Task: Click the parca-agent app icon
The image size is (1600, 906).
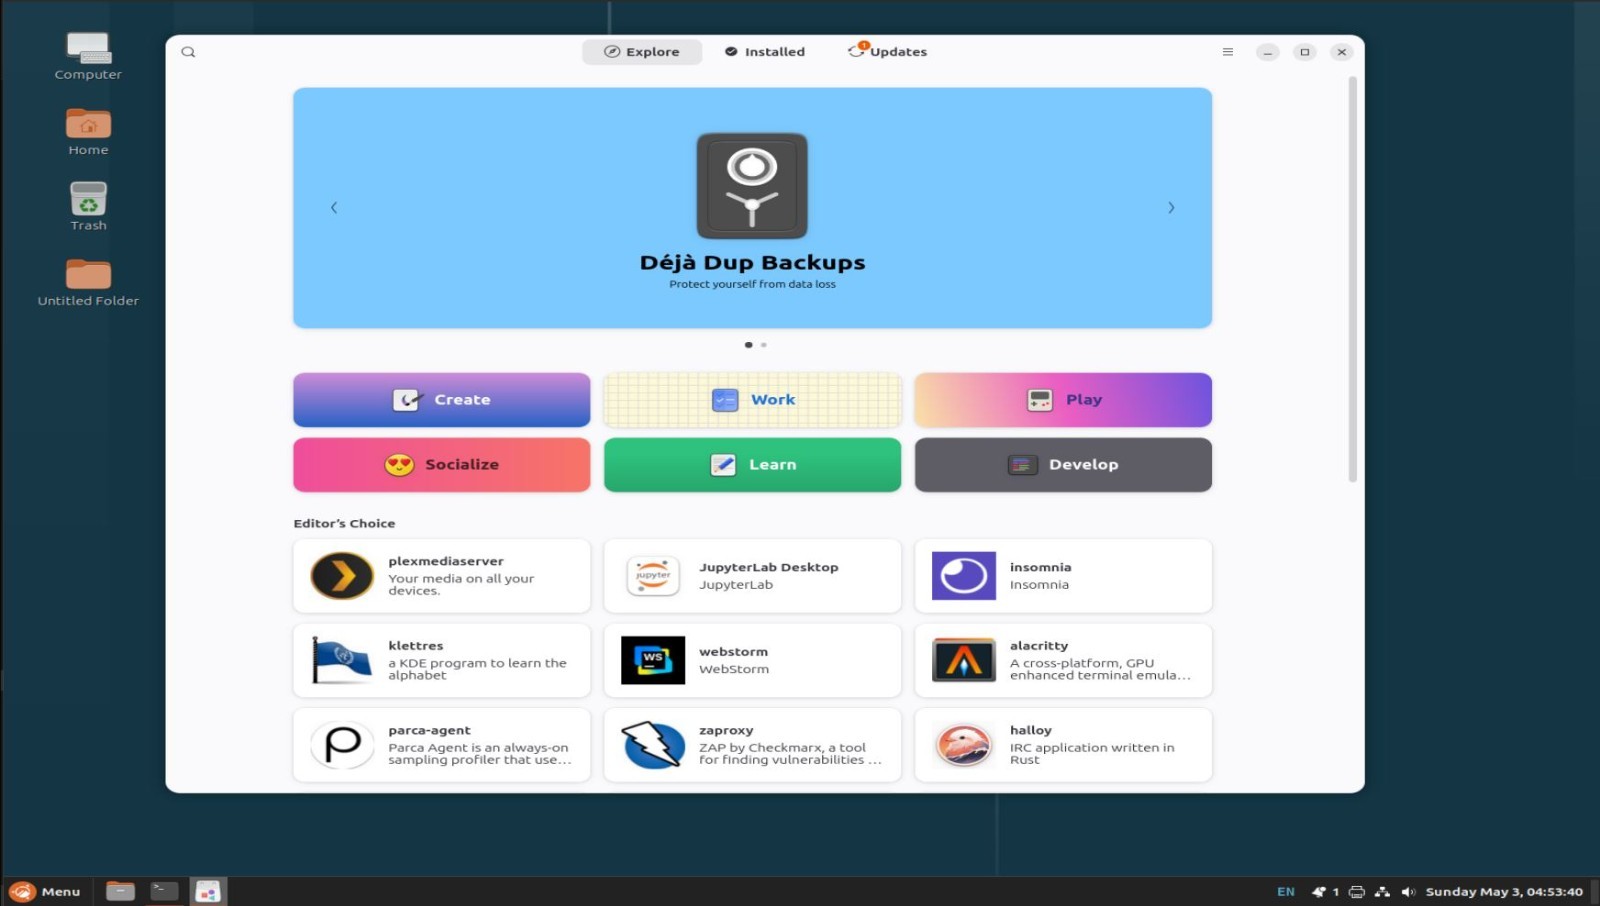Action: coord(342,745)
